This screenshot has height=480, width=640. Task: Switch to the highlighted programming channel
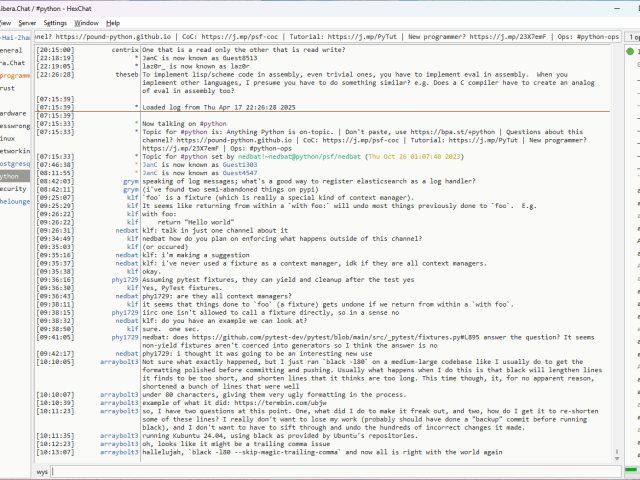pyautogui.click(x=15, y=75)
